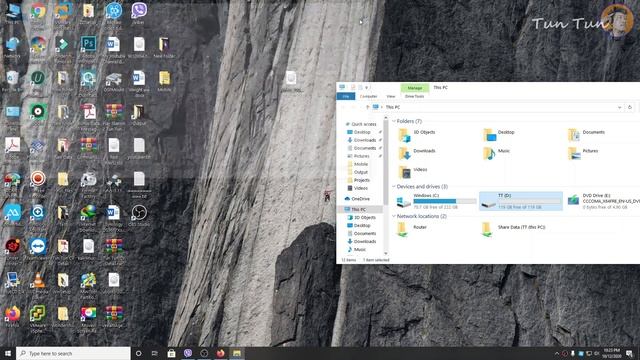Click the navigation pane scrollbar
This screenshot has width=640, height=360.
386,163
